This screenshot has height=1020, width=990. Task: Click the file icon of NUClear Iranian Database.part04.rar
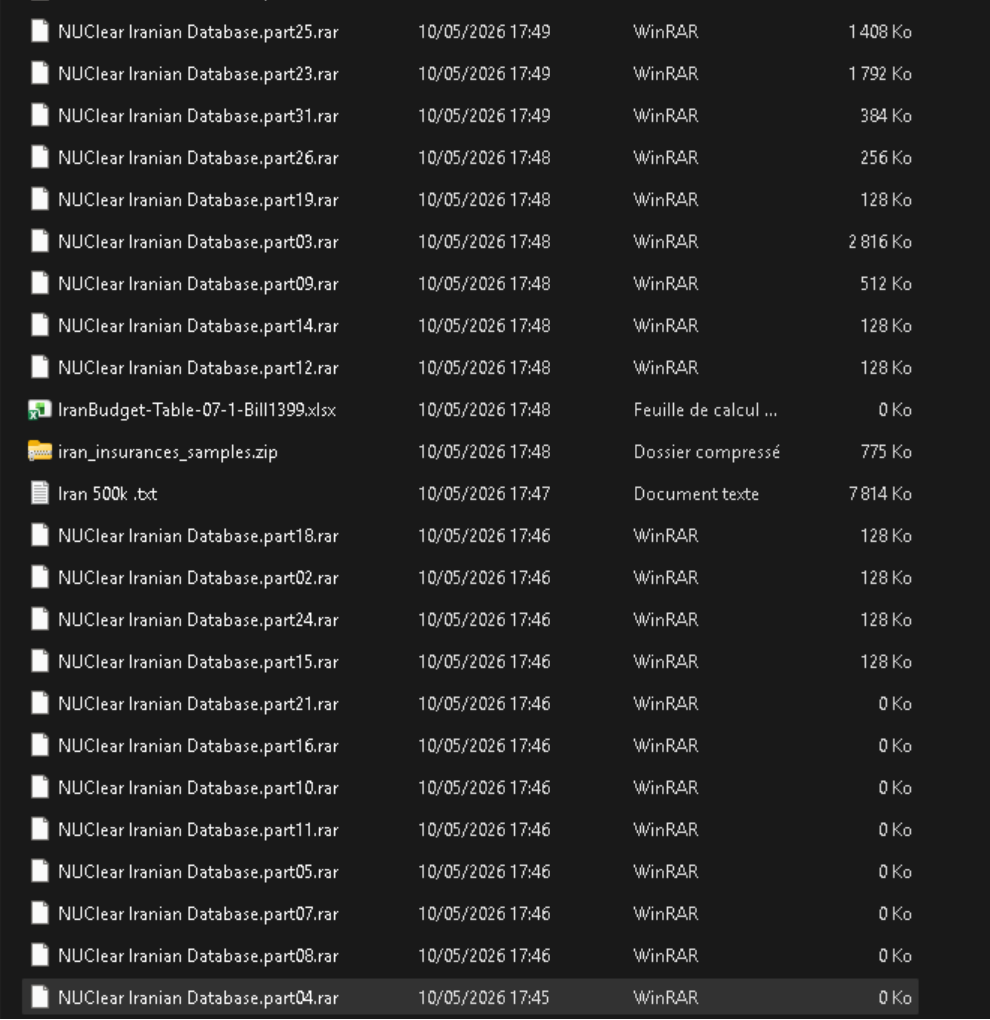click(40, 998)
